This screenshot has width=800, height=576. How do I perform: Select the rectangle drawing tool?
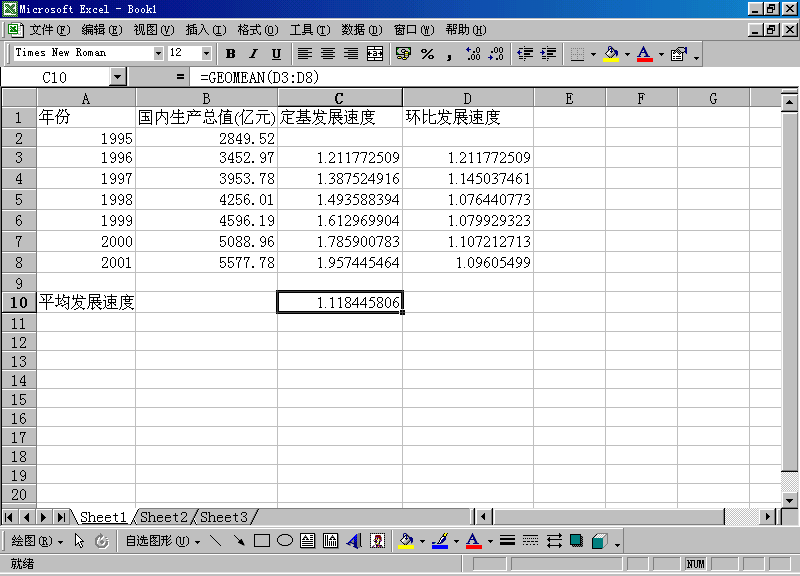(262, 541)
